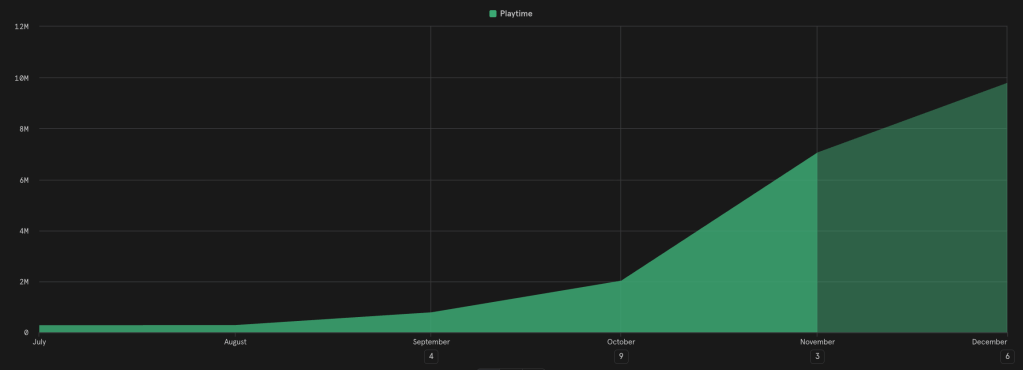
Task: Open the September annotation badge showing 4
Action: click(x=431, y=357)
